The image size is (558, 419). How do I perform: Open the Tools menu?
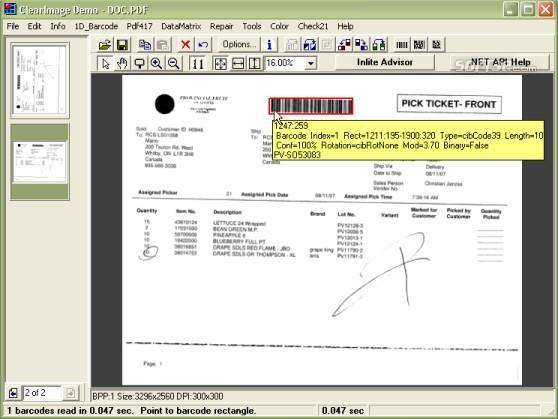click(x=252, y=26)
